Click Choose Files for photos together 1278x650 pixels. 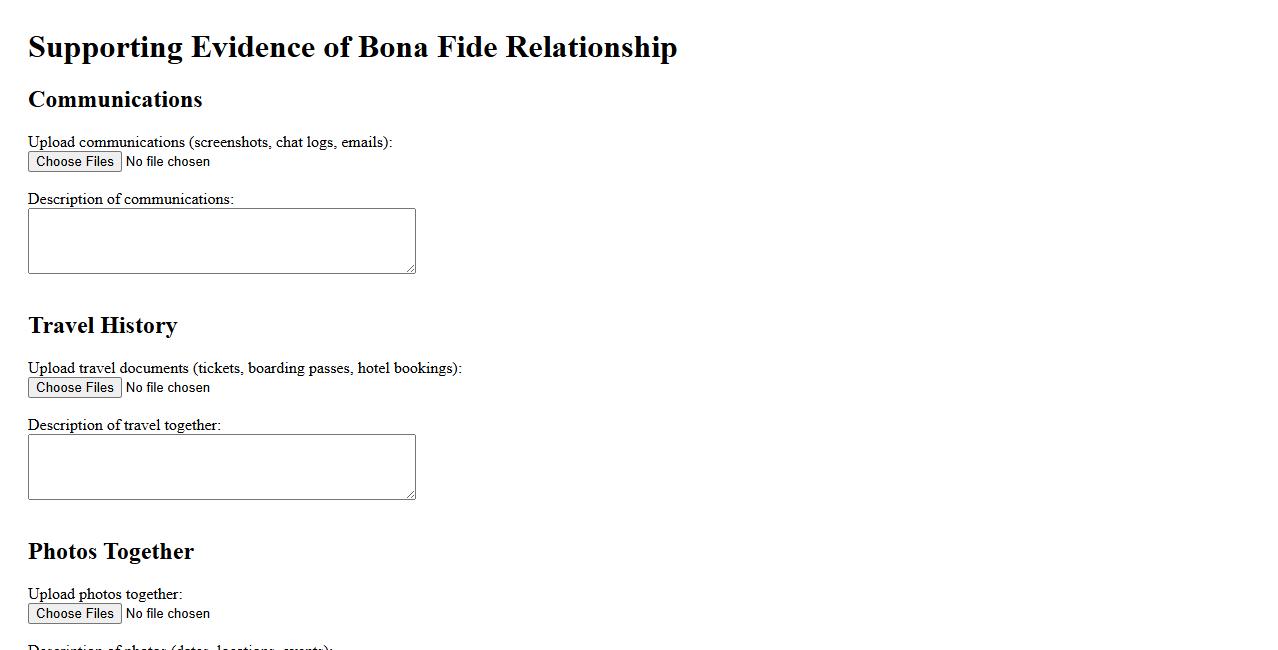(75, 614)
